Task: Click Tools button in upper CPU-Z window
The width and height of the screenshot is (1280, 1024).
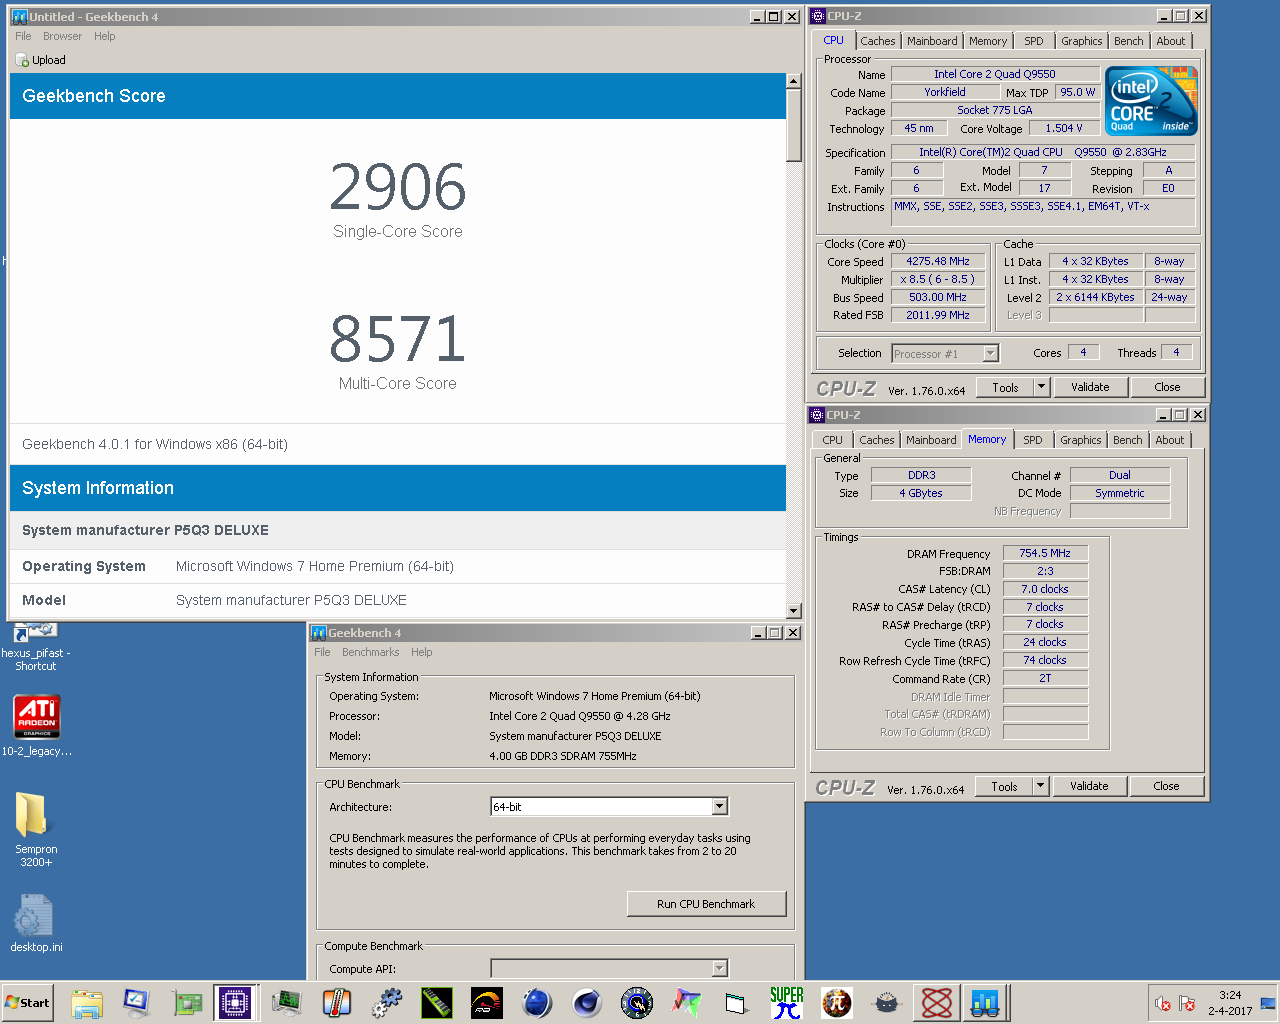Action: point(1005,387)
